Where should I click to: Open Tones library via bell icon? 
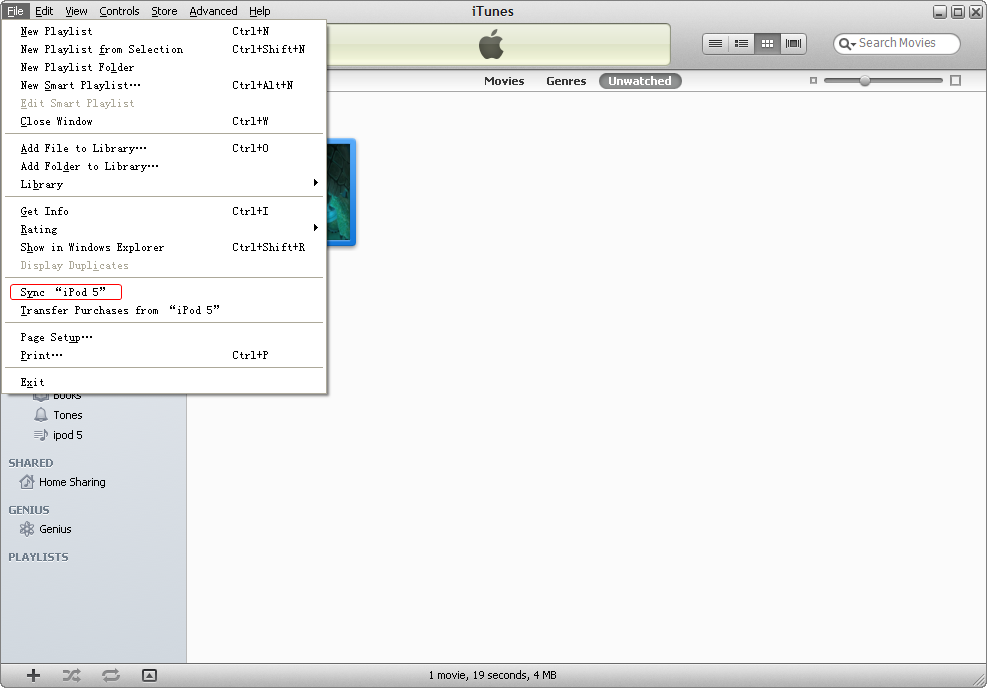[41, 415]
